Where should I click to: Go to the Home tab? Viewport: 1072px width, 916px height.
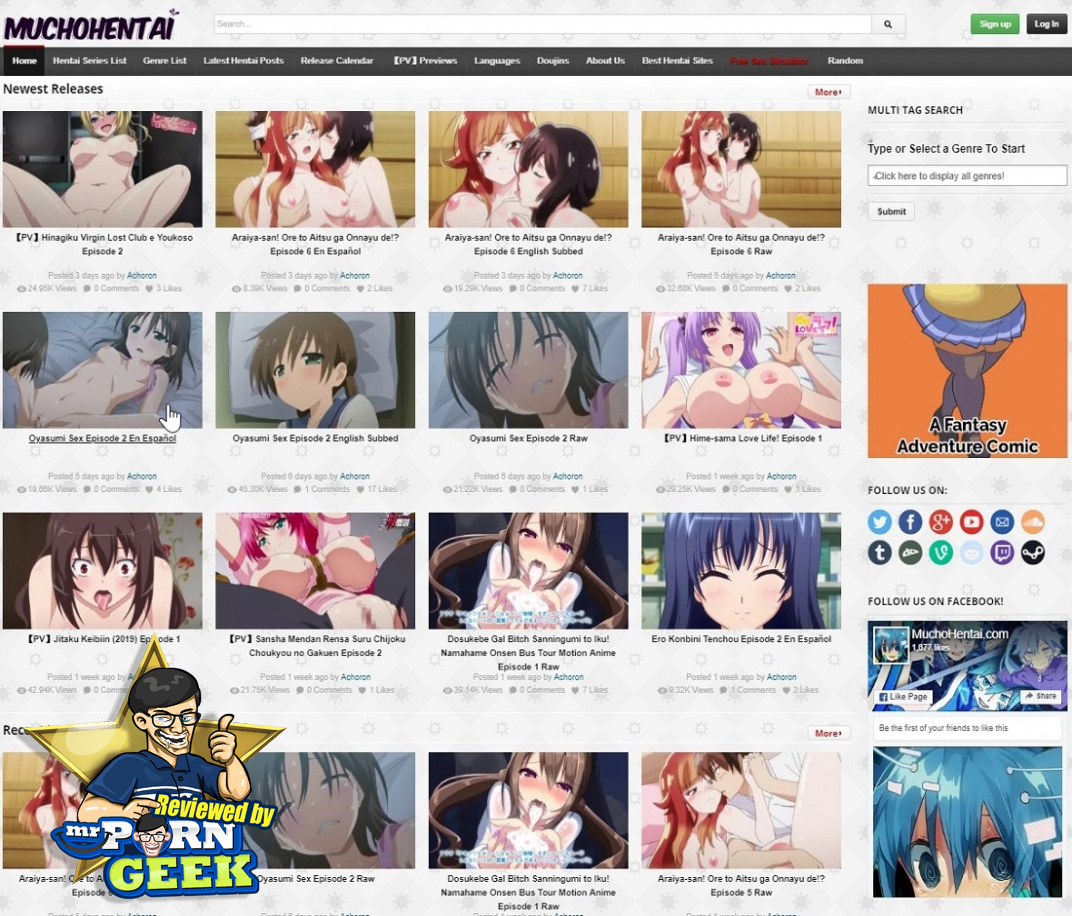[24, 61]
